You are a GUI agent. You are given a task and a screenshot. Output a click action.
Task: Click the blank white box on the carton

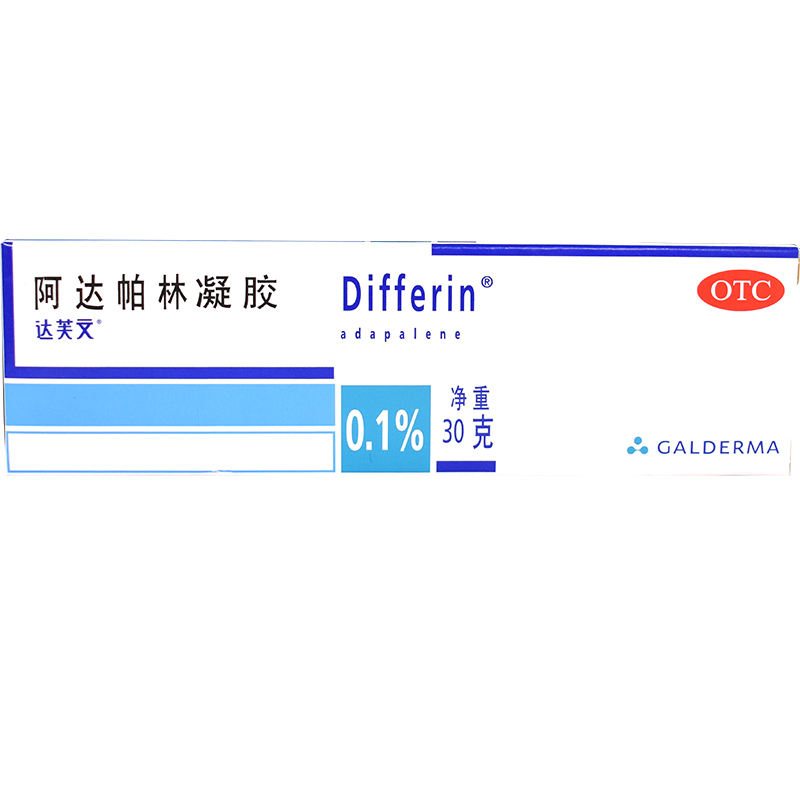pyautogui.click(x=170, y=451)
